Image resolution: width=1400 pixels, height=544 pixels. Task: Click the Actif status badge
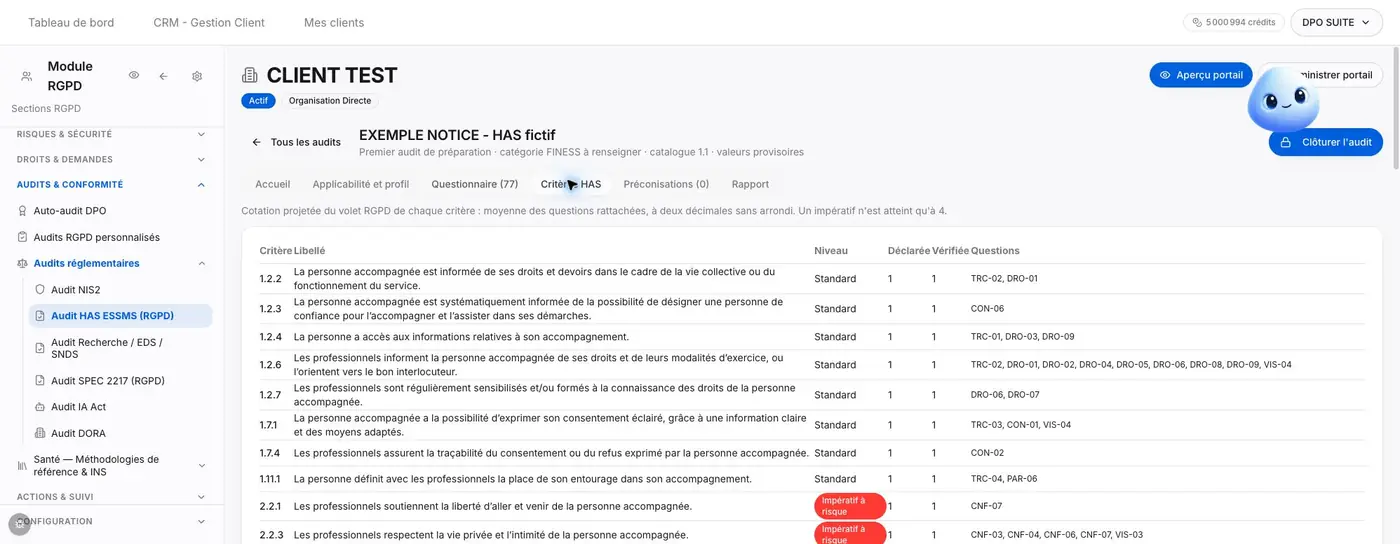[258, 101]
